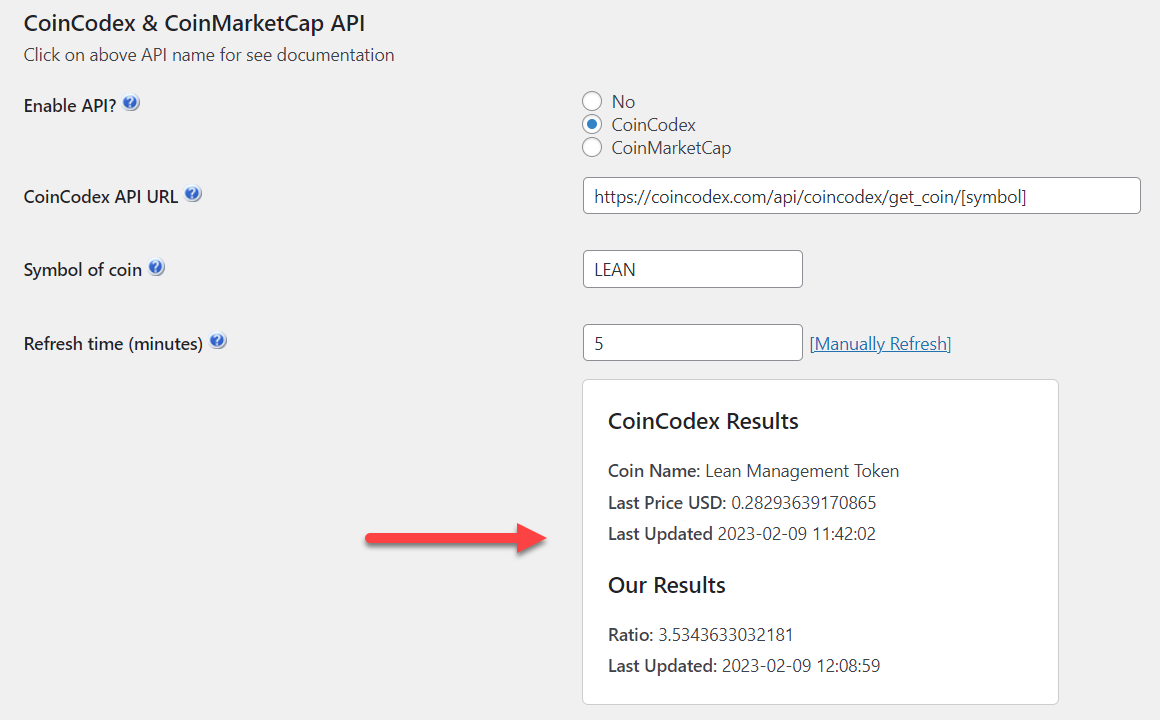The image size is (1160, 720).
Task: Click the CoinCodex API URL label
Action: (x=101, y=197)
